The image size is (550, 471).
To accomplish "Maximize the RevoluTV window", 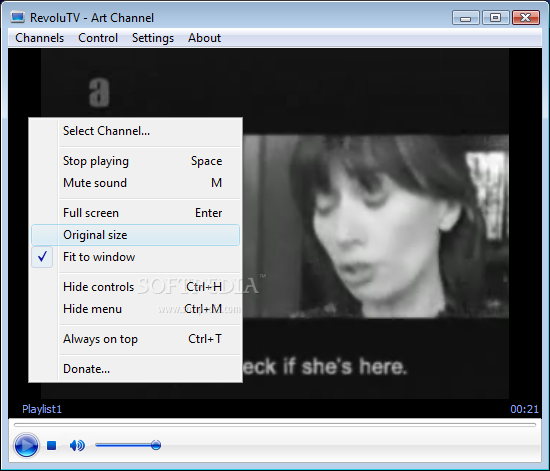I will (495, 18).
